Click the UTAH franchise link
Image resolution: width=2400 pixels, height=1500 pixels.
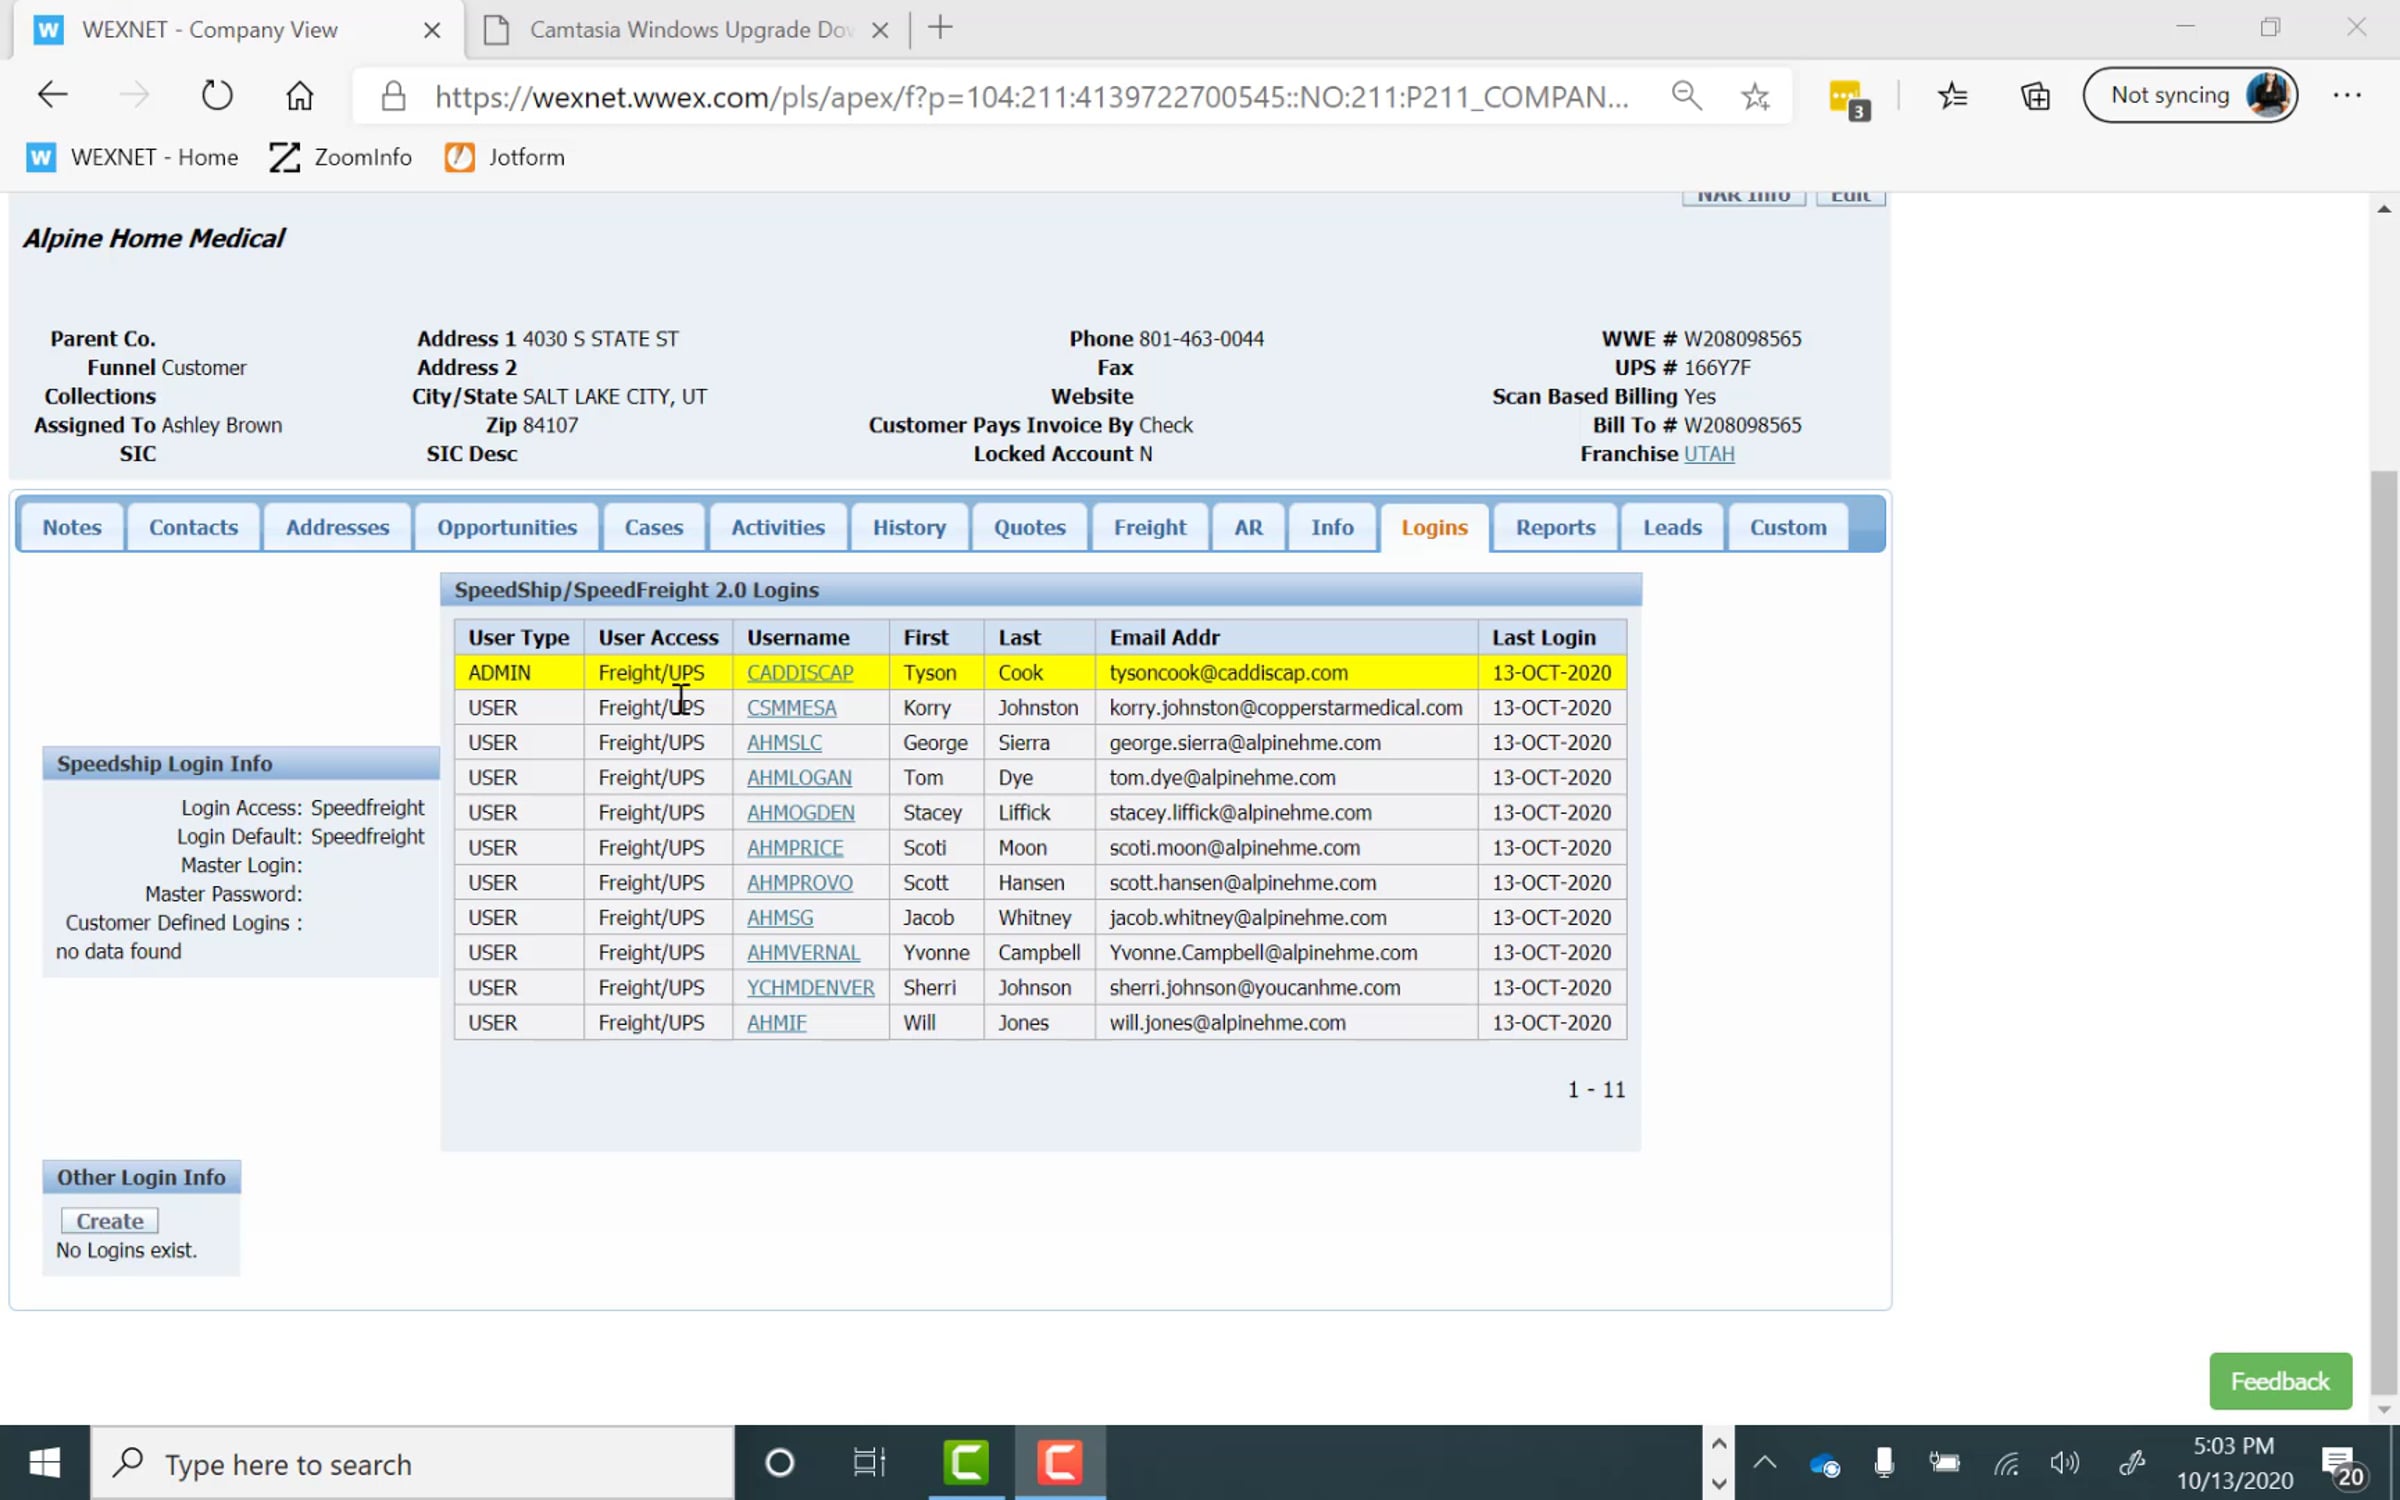pos(1709,454)
